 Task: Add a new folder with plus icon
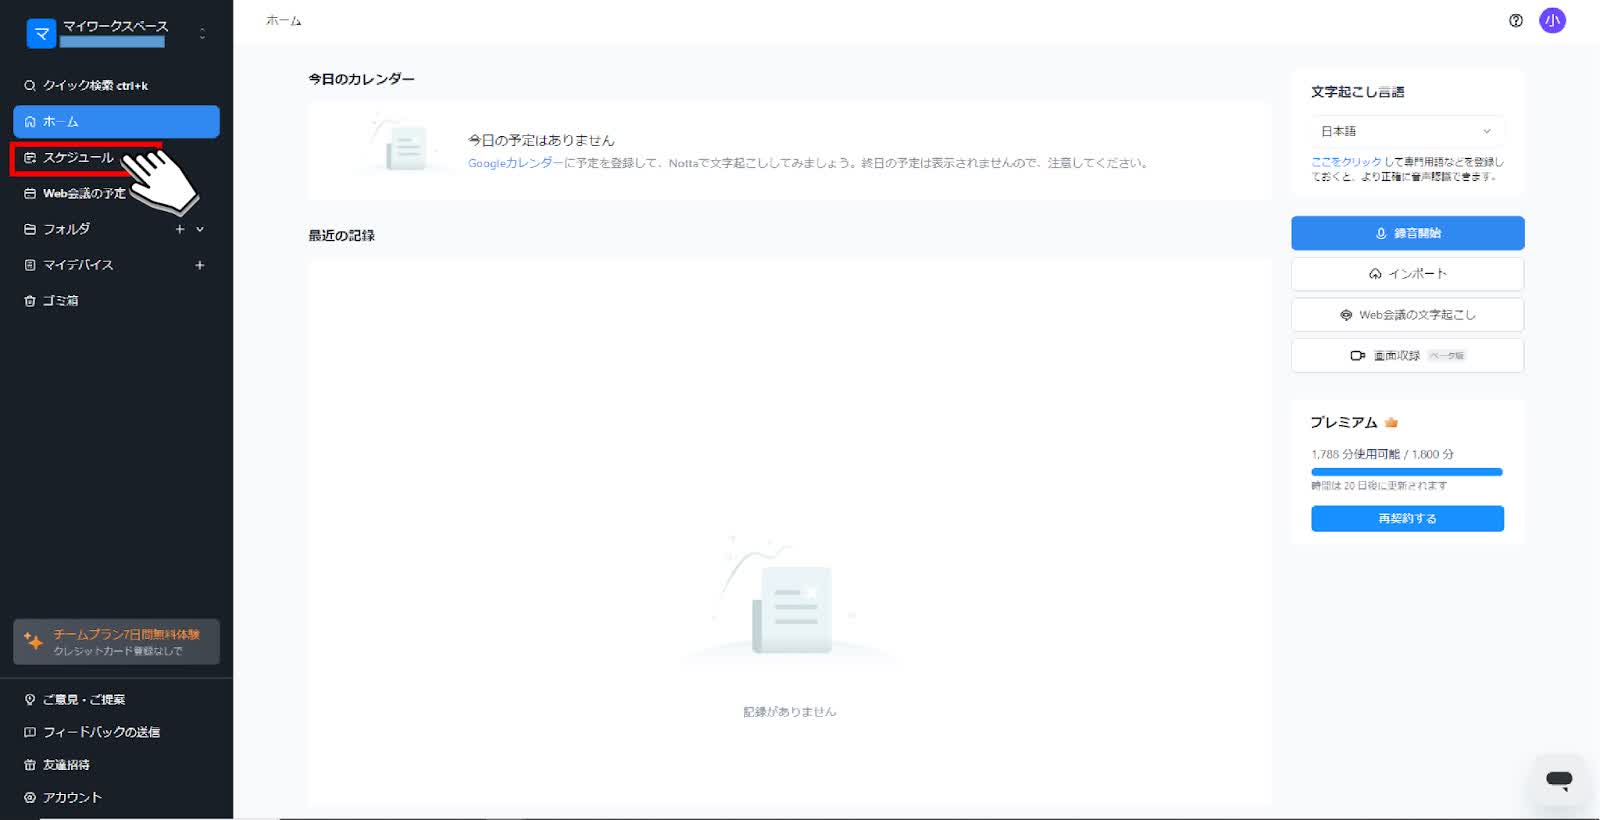180,229
